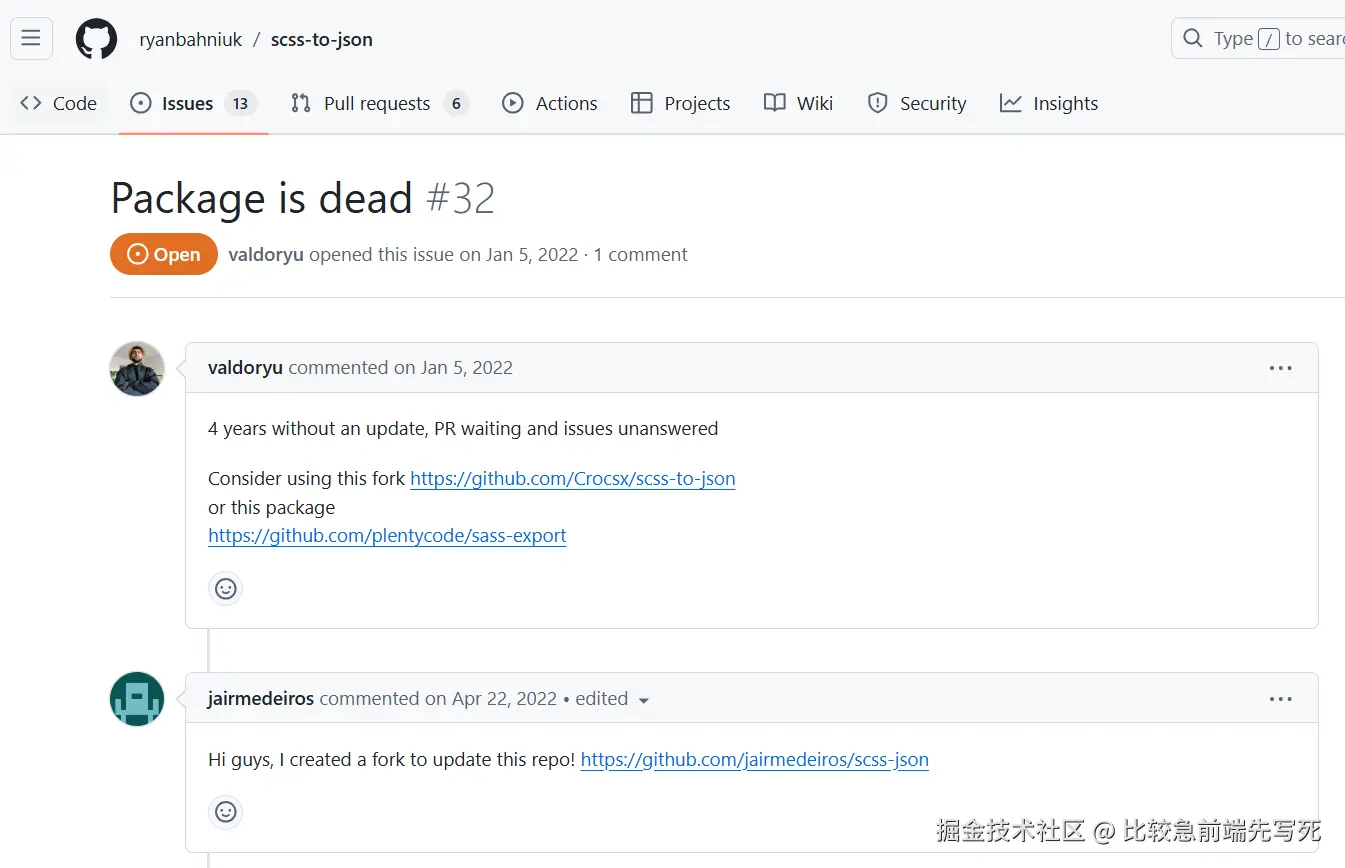
Task: Open options menu on valdoryu's comment
Action: coord(1281,368)
